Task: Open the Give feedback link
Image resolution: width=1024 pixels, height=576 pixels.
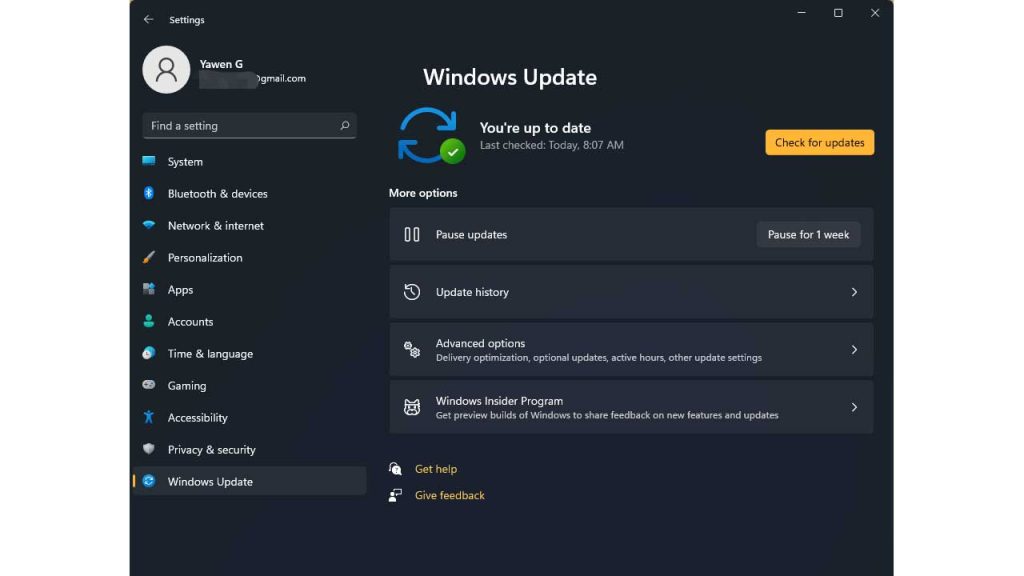Action: pos(449,495)
